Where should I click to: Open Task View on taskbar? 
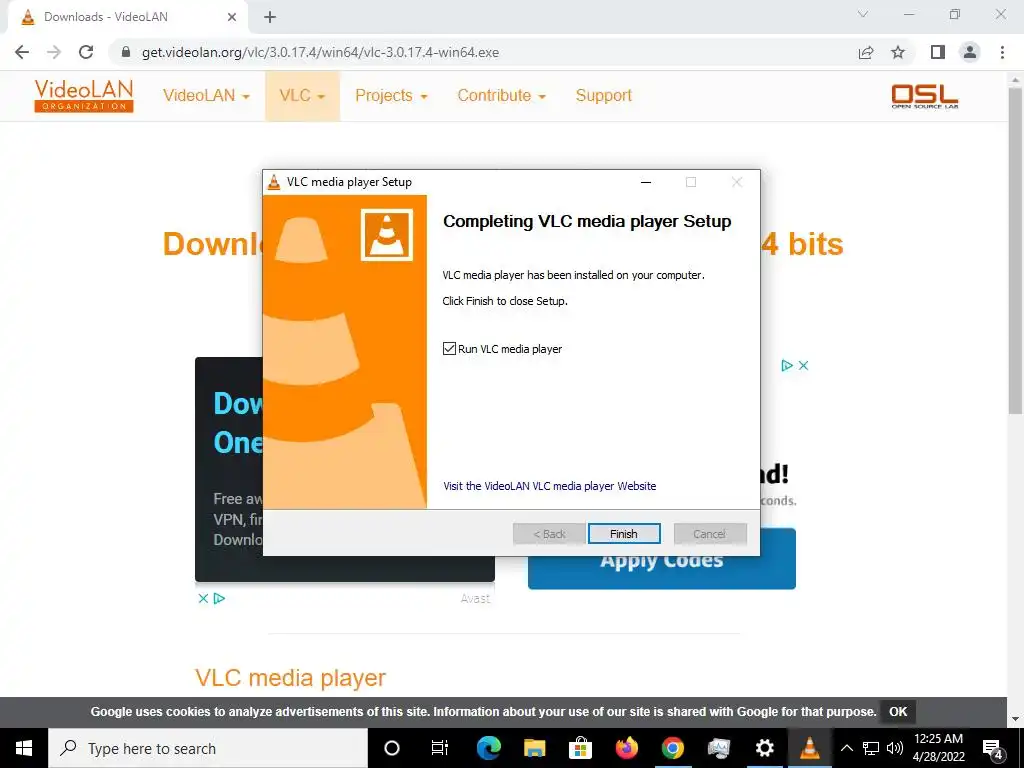pyautogui.click(x=440, y=748)
